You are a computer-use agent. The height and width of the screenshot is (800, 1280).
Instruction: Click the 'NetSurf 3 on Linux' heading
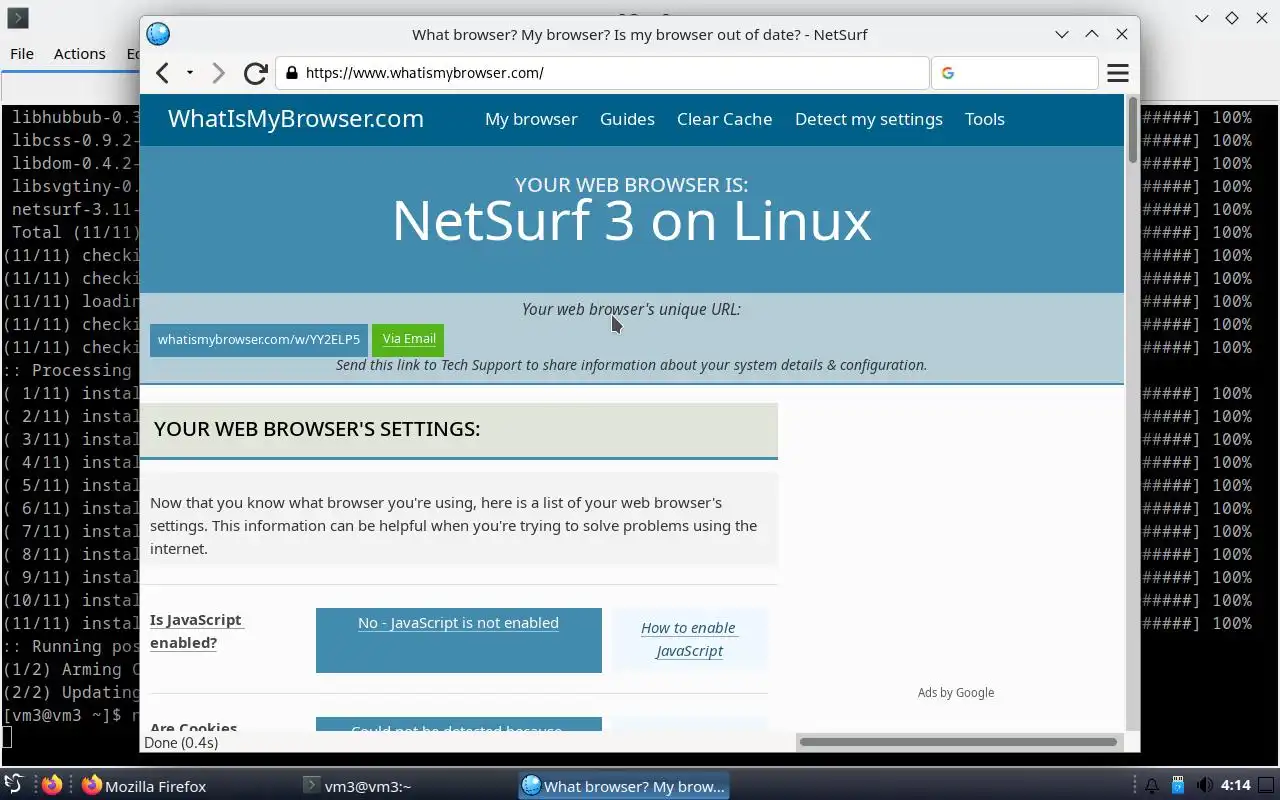click(631, 221)
